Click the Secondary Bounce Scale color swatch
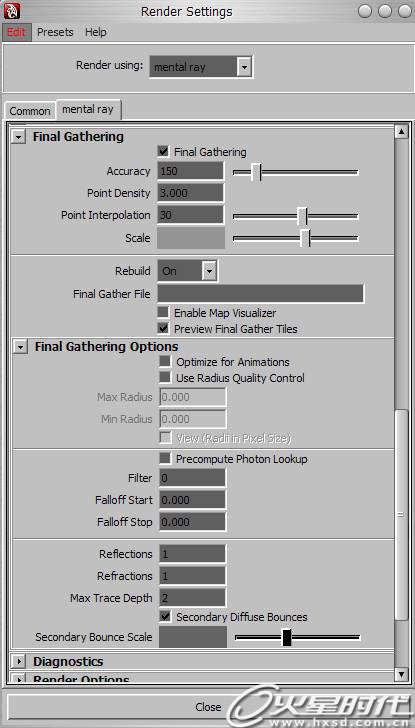 [193, 637]
